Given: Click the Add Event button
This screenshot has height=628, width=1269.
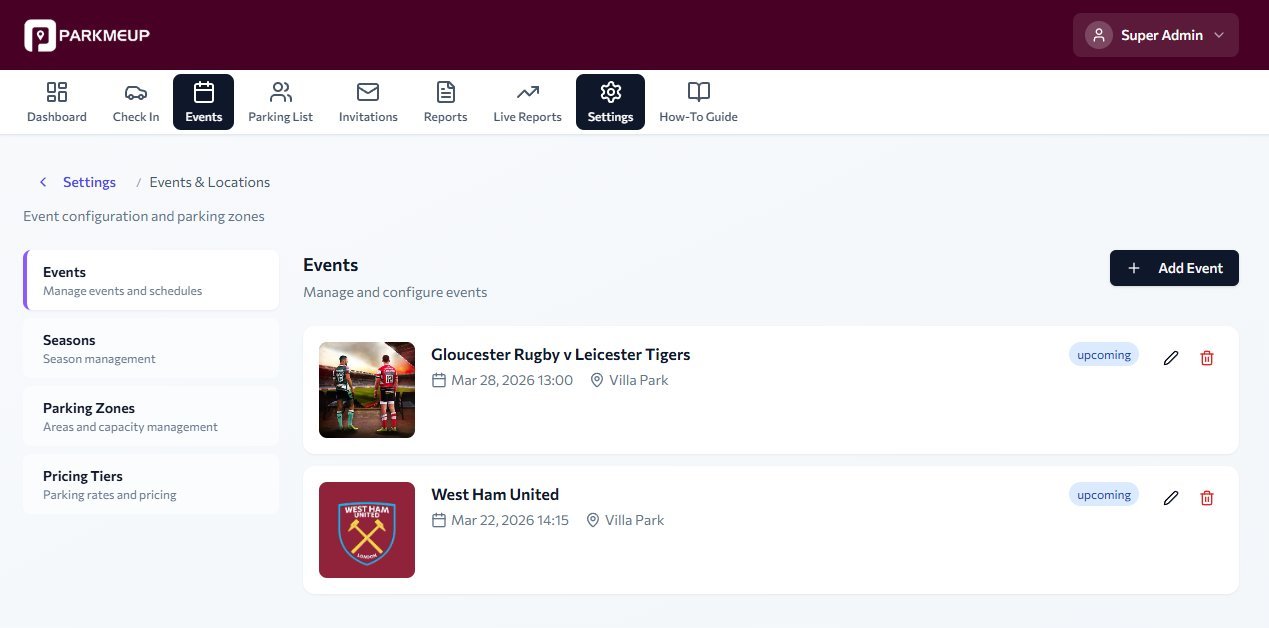Looking at the screenshot, I should [1174, 268].
